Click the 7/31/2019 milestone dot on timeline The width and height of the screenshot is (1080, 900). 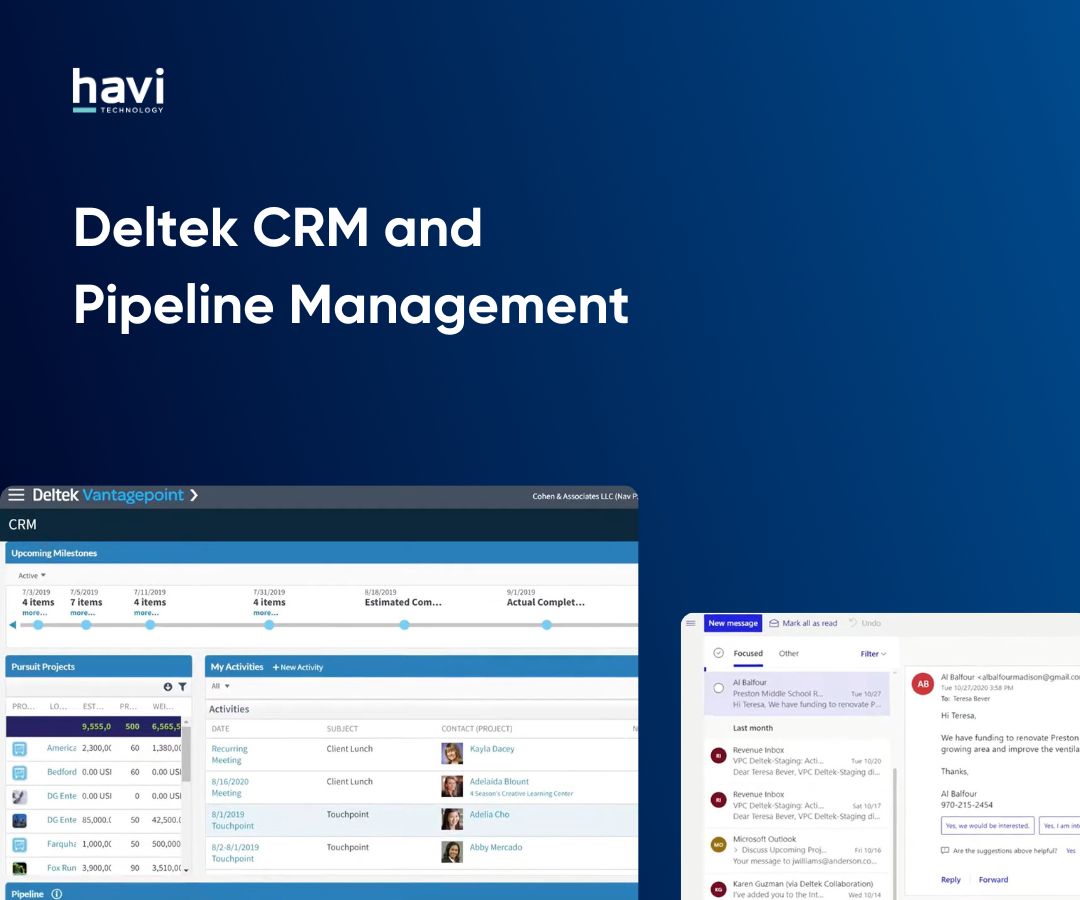pyautogui.click(x=269, y=625)
